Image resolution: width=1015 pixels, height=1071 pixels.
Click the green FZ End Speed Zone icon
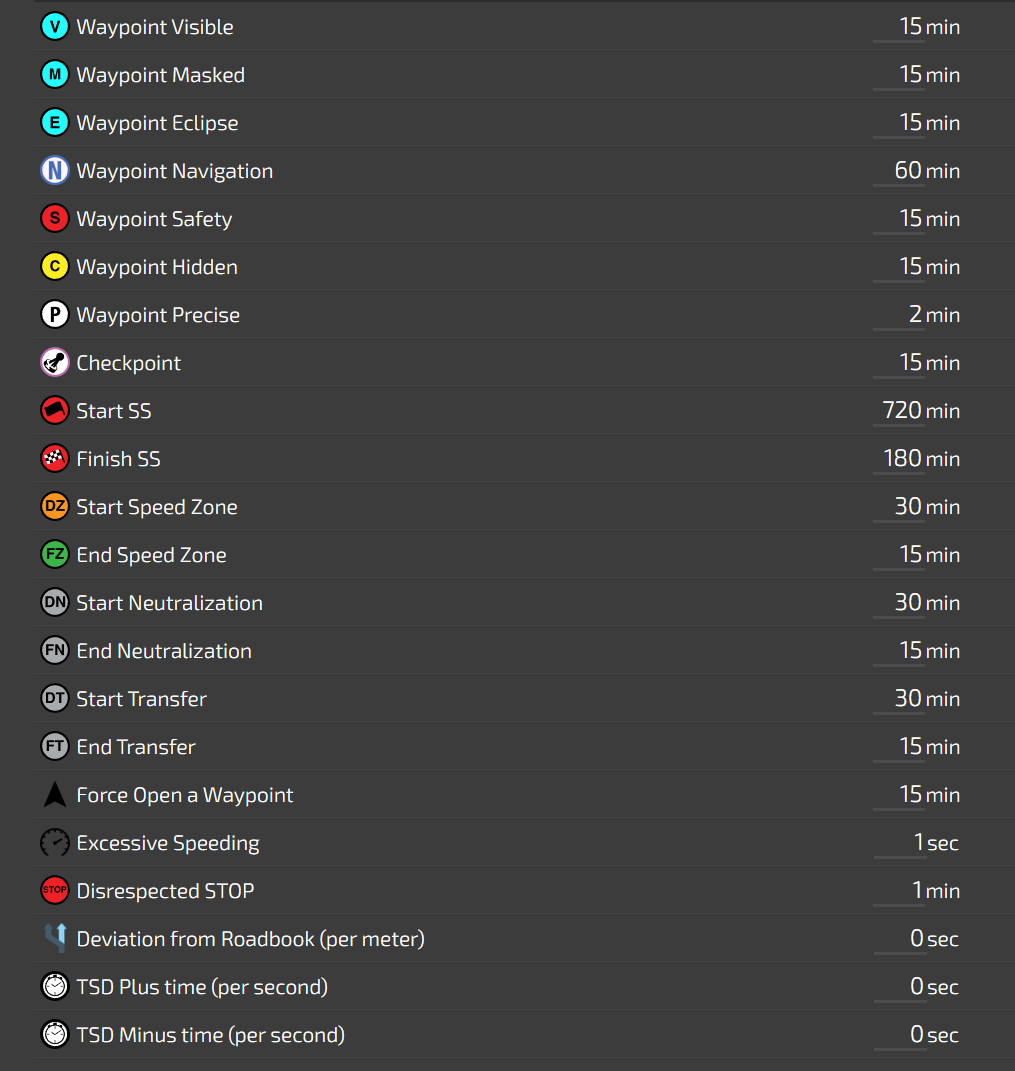tap(54, 555)
